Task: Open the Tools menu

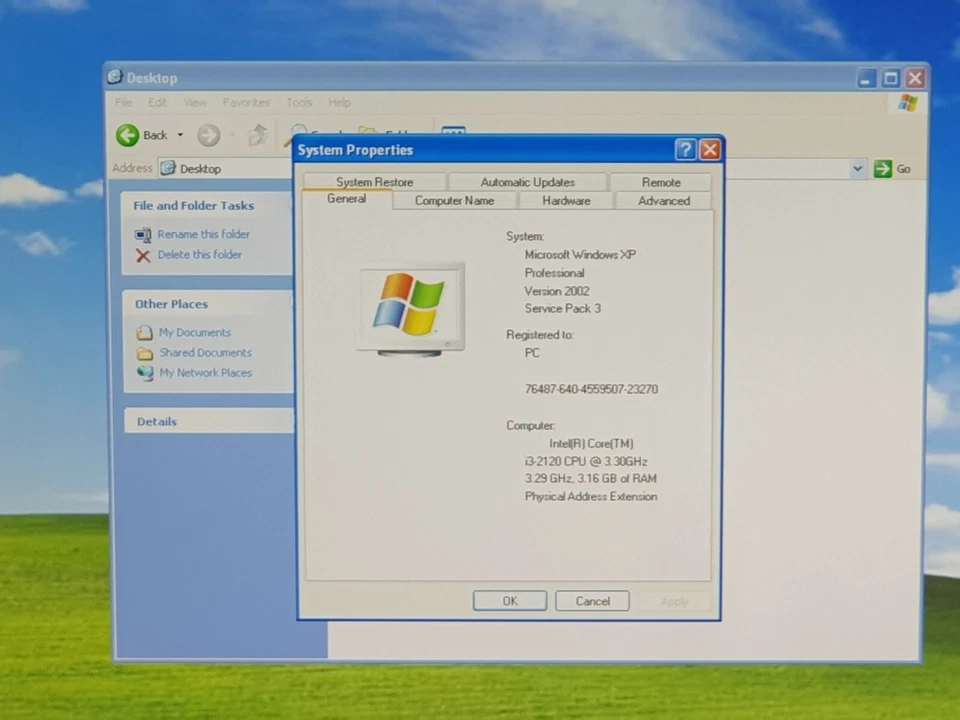Action: click(299, 102)
